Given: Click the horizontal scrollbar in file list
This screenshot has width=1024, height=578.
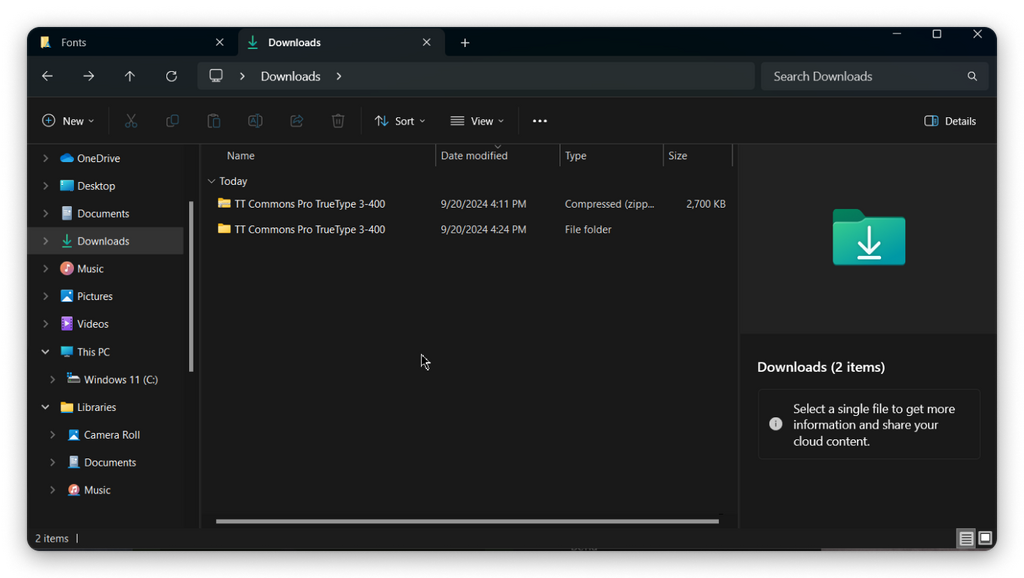Looking at the screenshot, I should 467,521.
